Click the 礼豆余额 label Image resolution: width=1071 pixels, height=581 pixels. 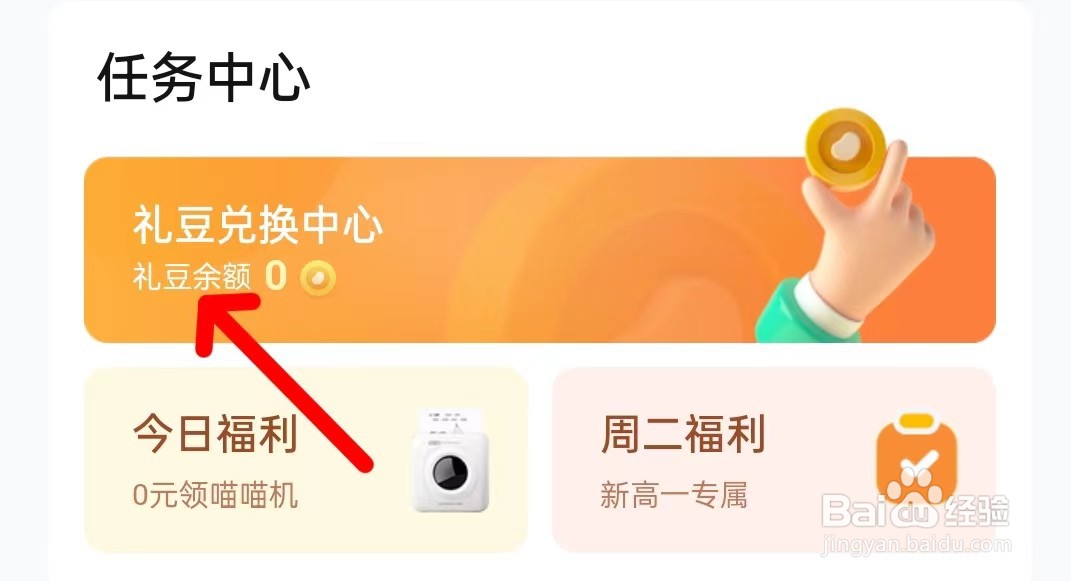tap(192, 277)
